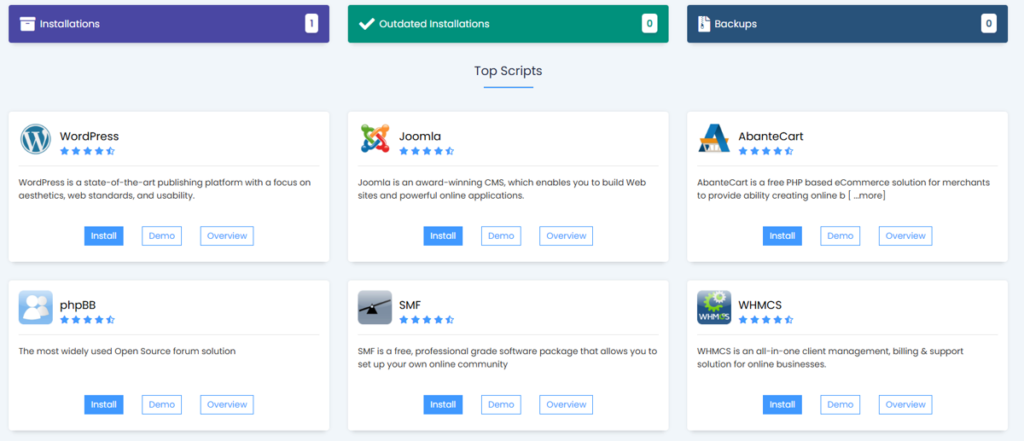The width and height of the screenshot is (1024, 441).
Task: View the WordPress Overview
Action: tap(227, 236)
